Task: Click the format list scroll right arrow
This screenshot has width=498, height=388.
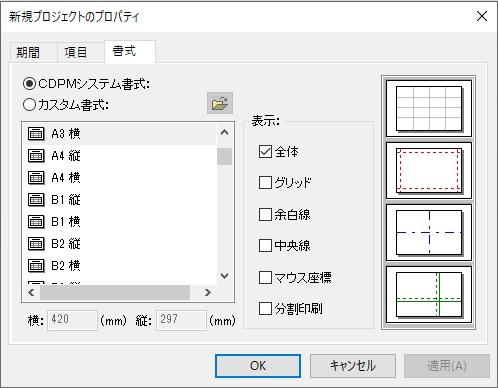Action: point(208,292)
